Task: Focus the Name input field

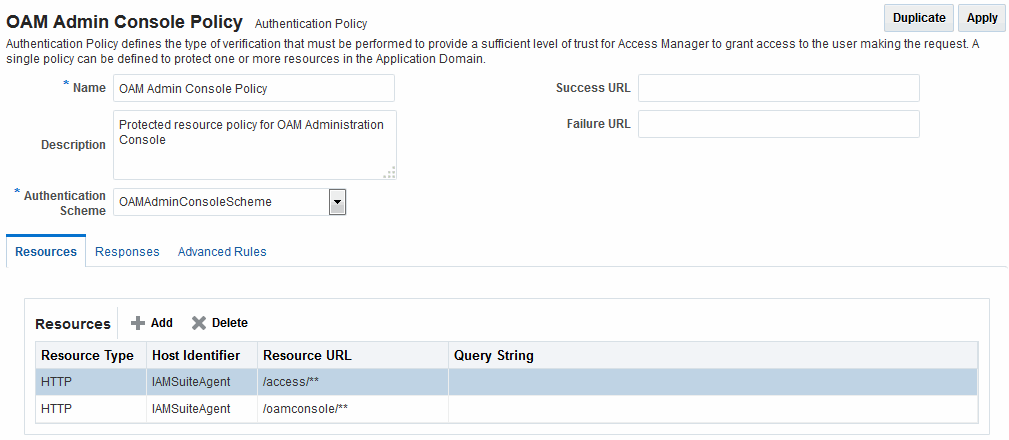Action: point(254,88)
